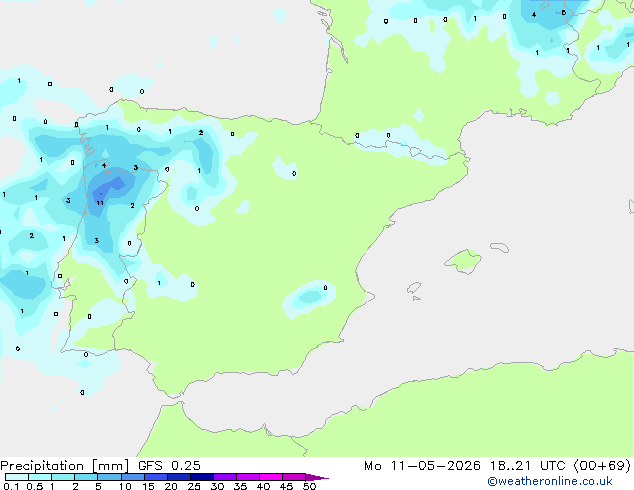The height and width of the screenshot is (490, 634).
Task: Click legend tick label '0.1'
Action: point(11,486)
